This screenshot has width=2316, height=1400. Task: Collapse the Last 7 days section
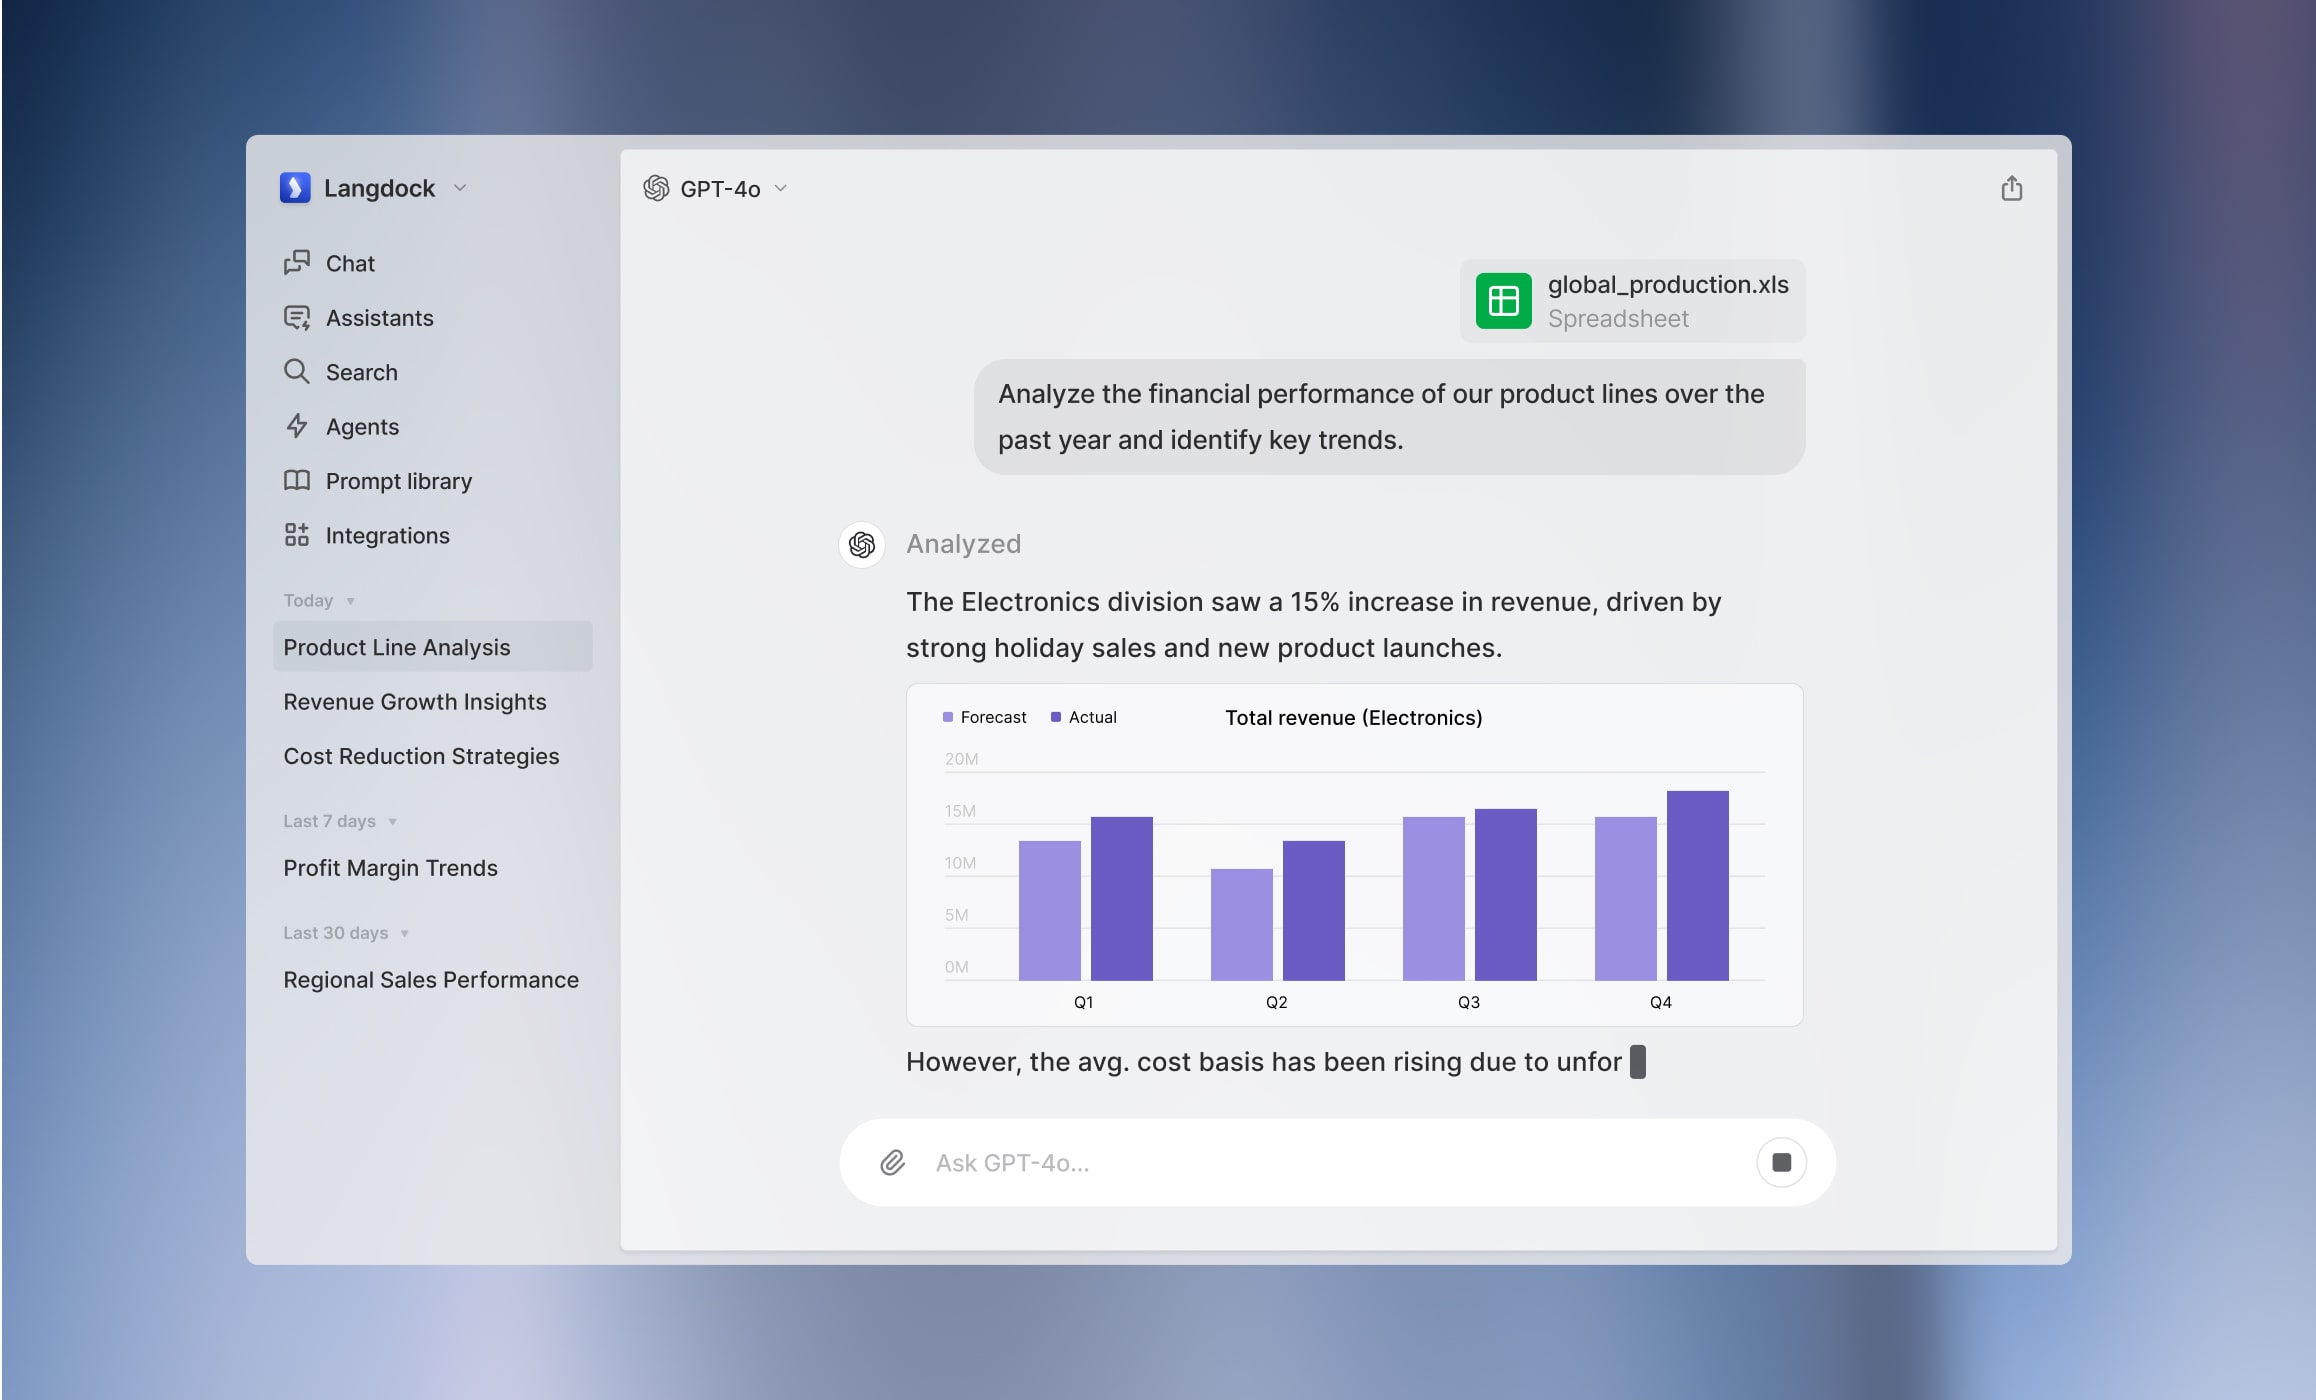point(392,821)
